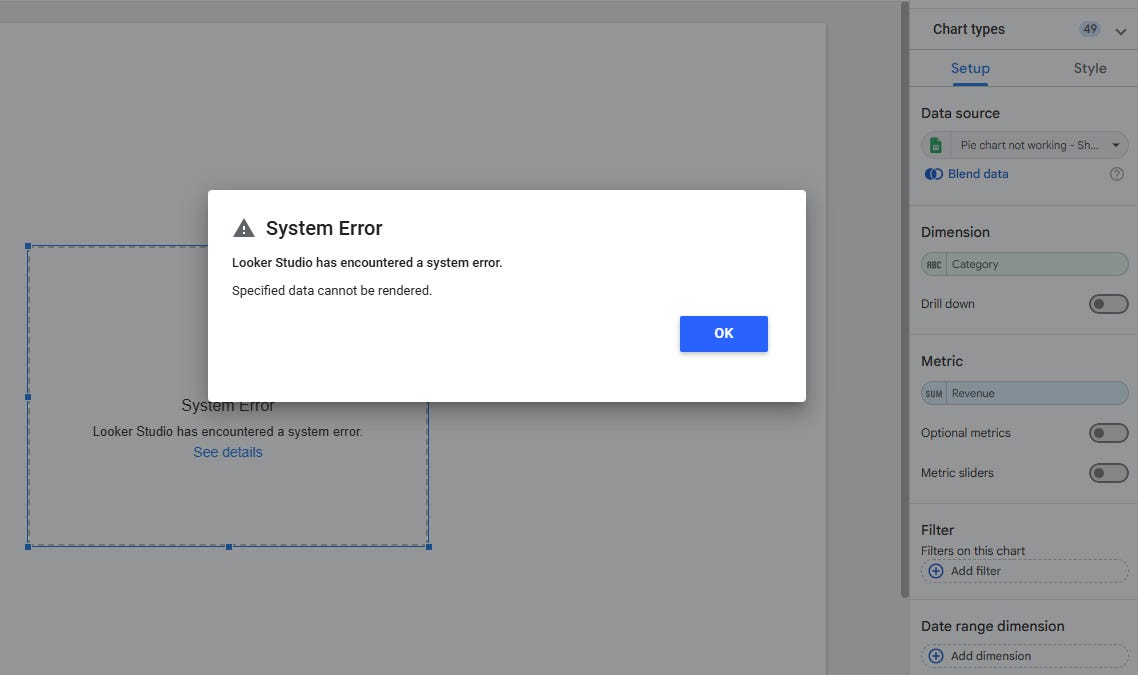Click the chart's top-left corner handle
Viewport: 1138px width, 675px height.
[x=28, y=246]
